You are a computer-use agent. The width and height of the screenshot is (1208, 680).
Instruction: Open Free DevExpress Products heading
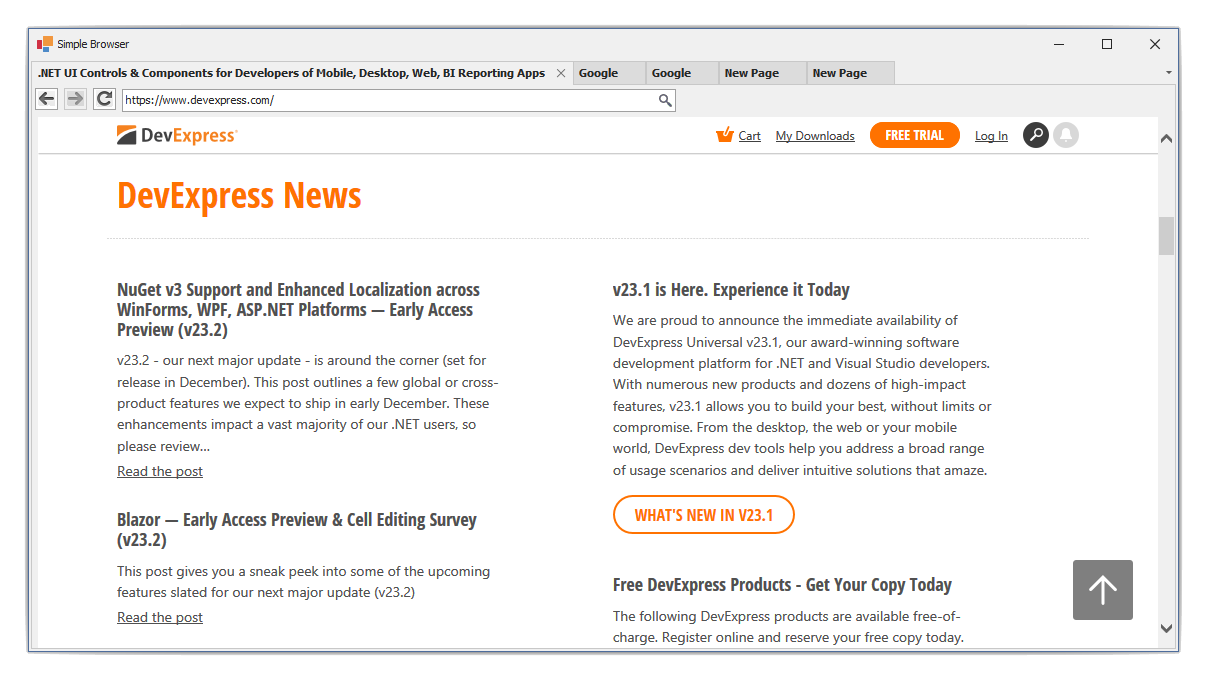782,585
